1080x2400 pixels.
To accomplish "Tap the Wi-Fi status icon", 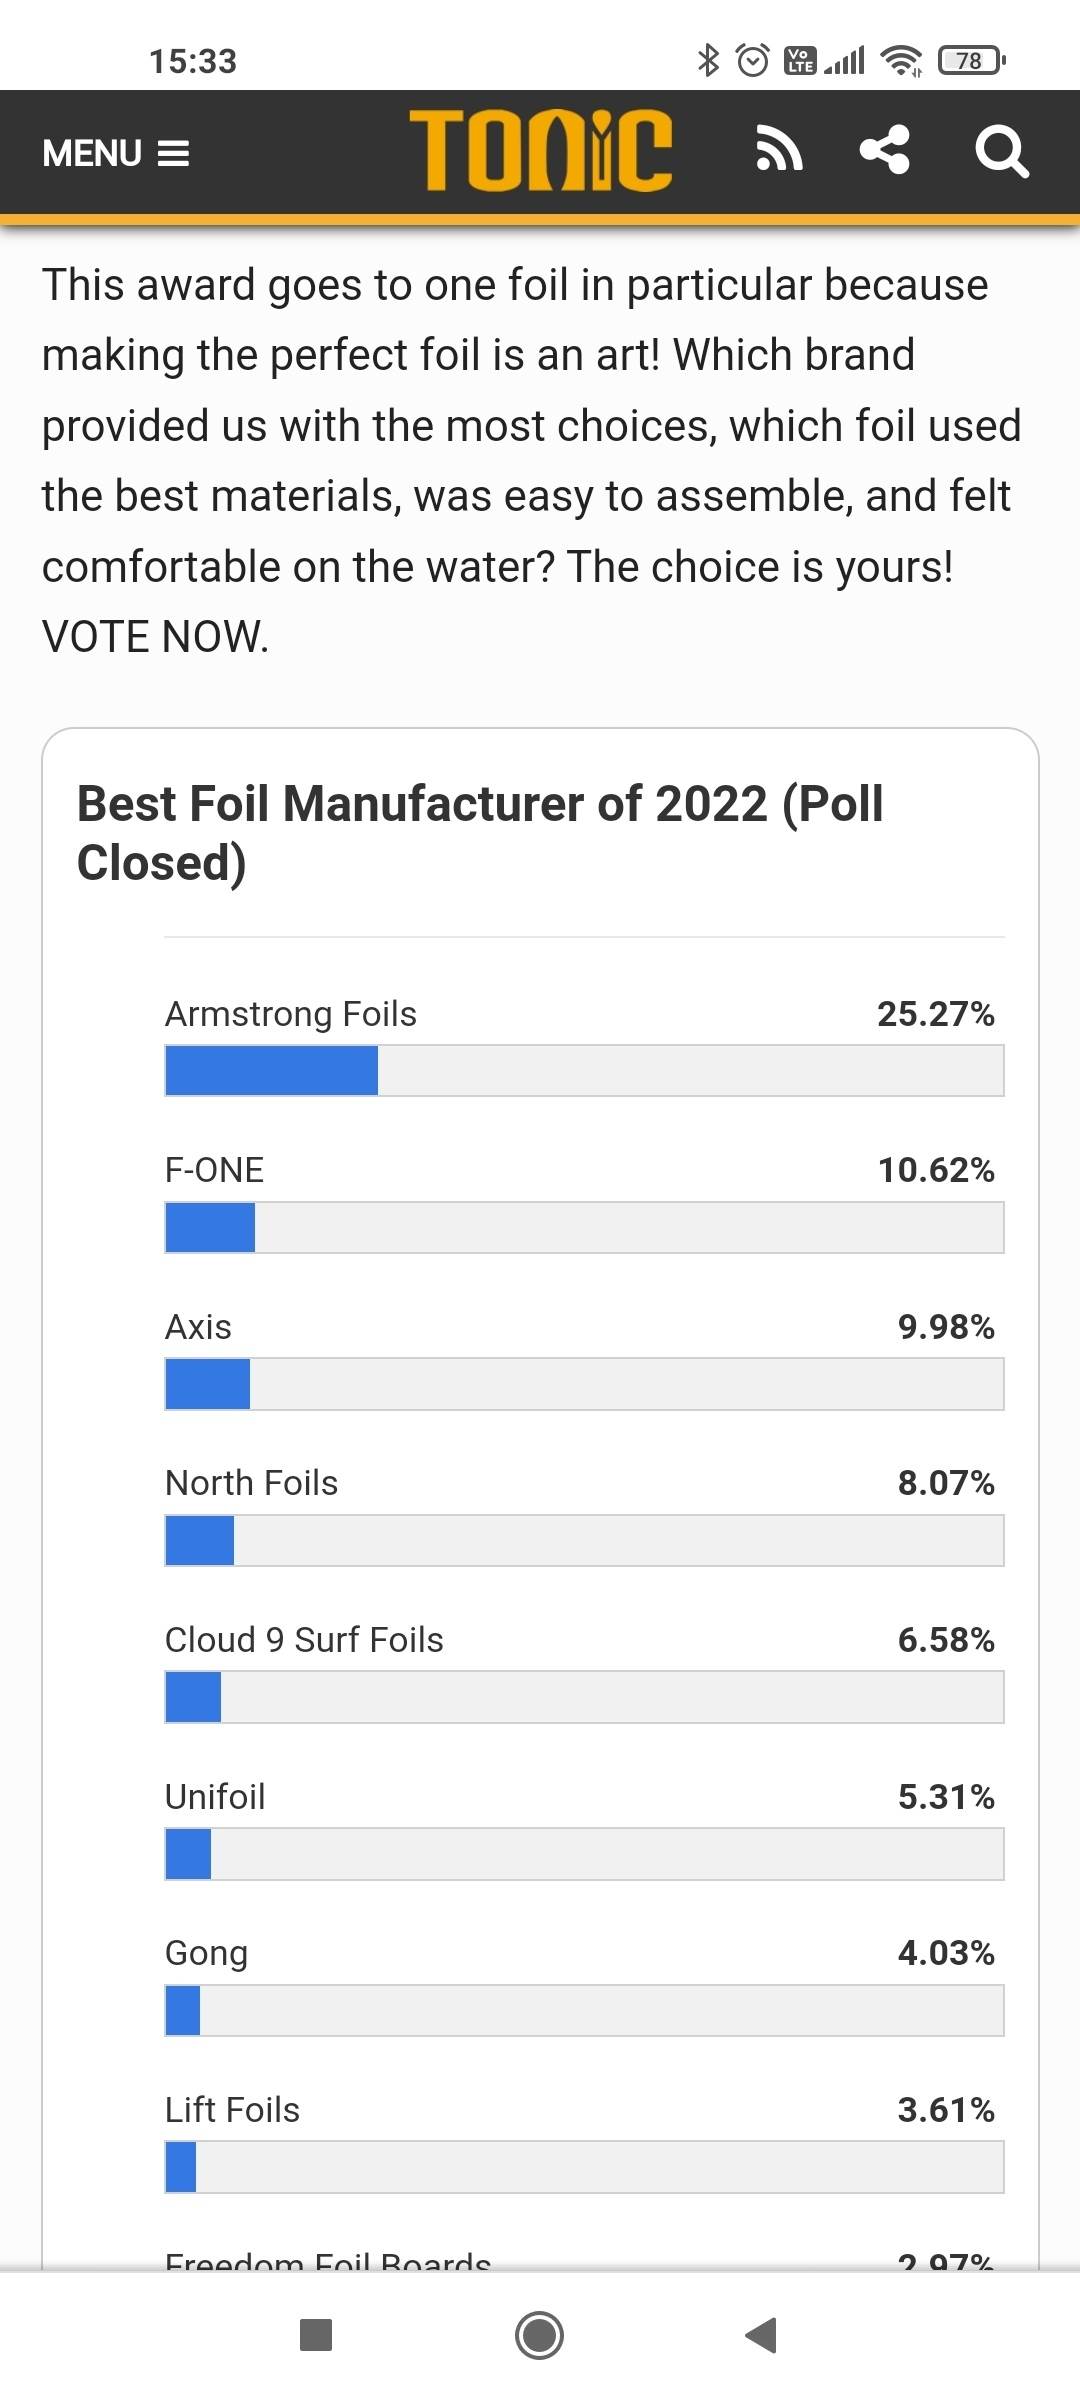I will click(901, 61).
